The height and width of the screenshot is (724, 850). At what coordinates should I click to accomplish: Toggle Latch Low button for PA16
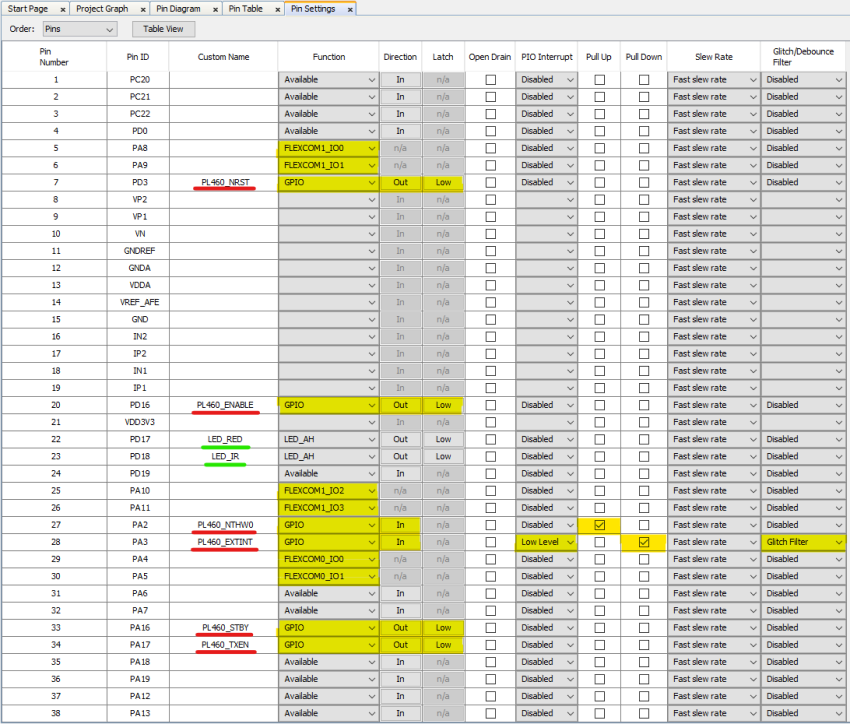pyautogui.click(x=443, y=628)
